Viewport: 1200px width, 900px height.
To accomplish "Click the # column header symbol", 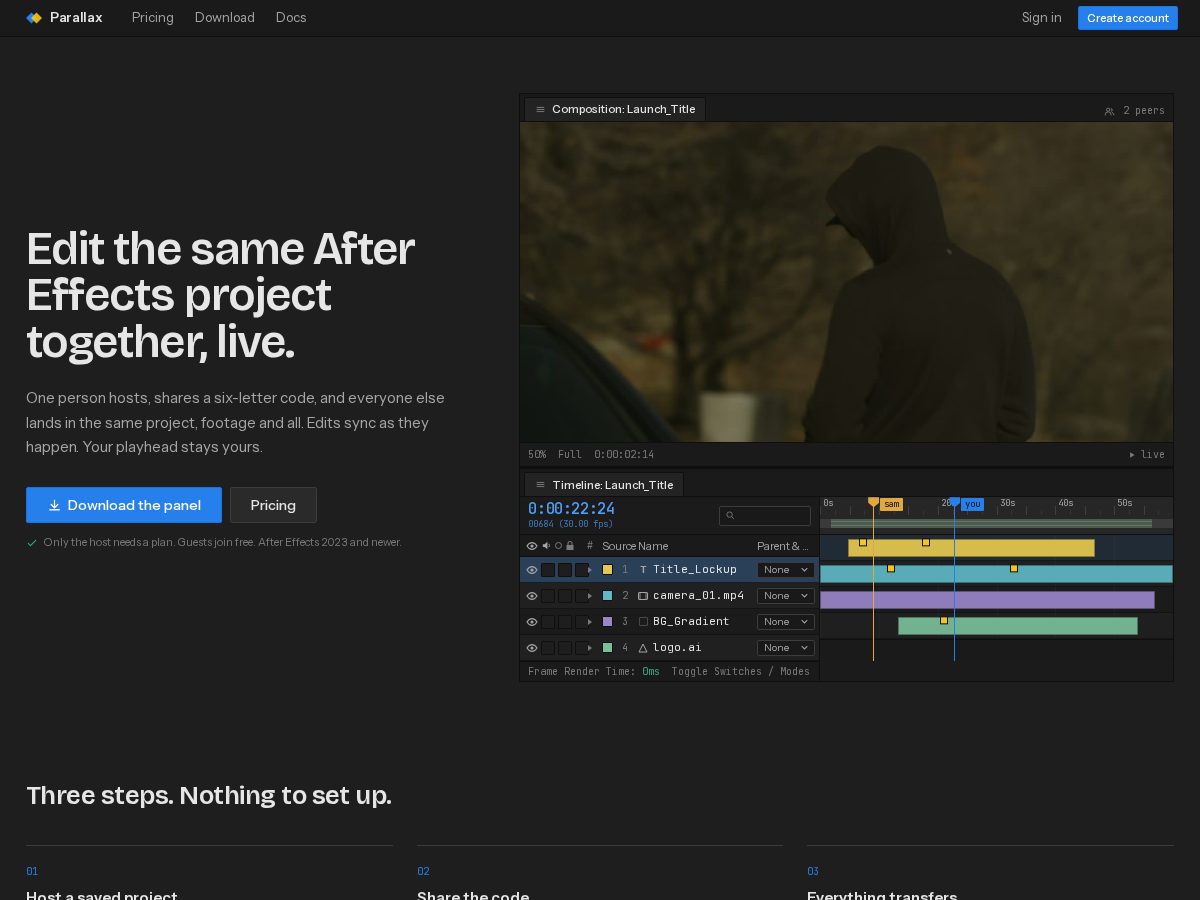I will coord(590,546).
